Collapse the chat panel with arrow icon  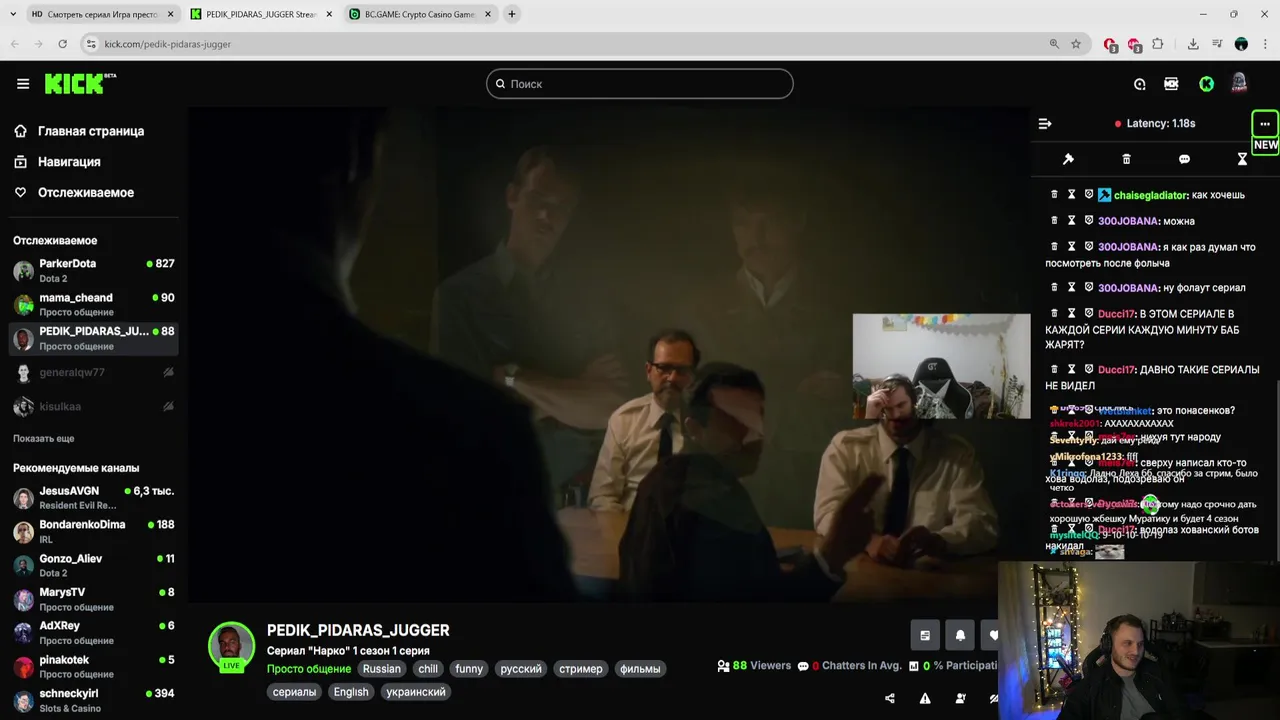(1045, 124)
